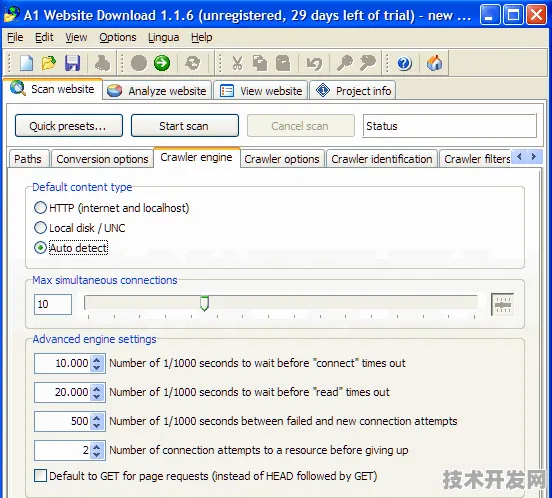
Task: Open the Conversion options sub-tab
Action: [x=102, y=159]
